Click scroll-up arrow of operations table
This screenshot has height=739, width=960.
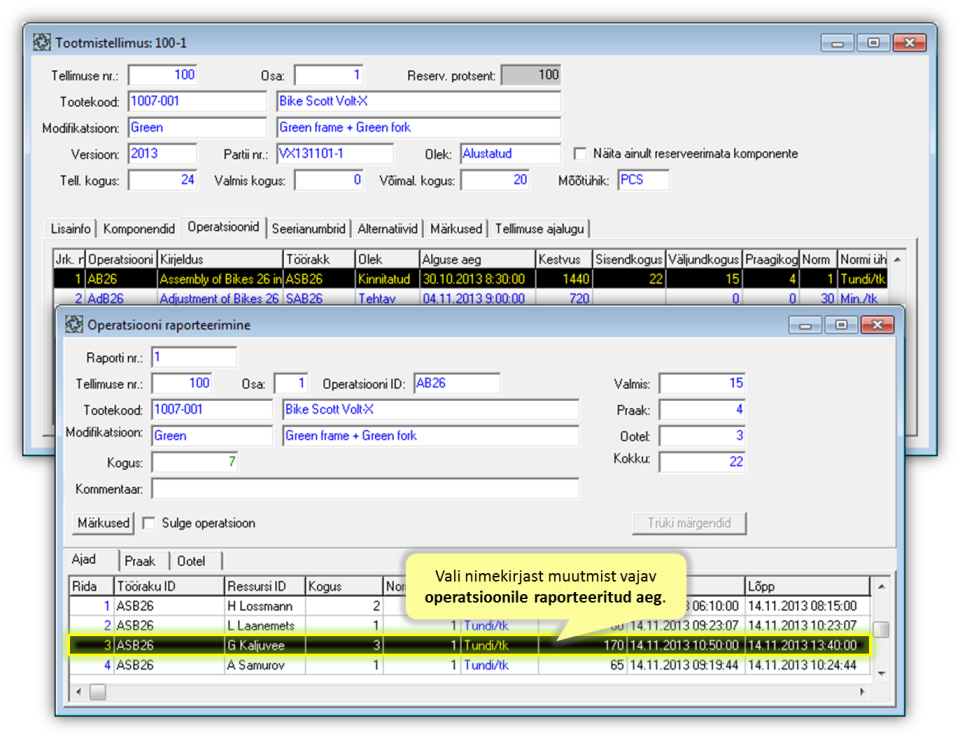coord(897,260)
